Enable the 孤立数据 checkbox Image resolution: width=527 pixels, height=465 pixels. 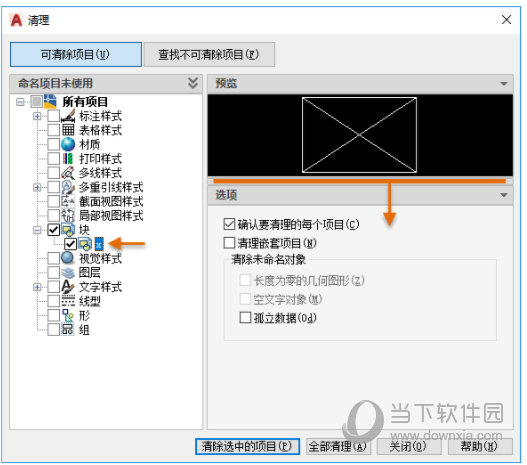click(x=245, y=317)
